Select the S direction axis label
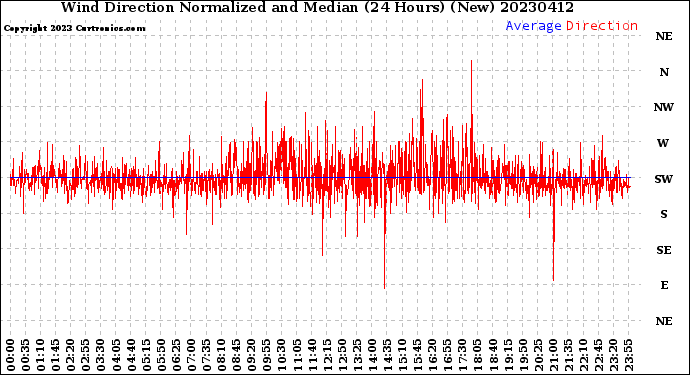This screenshot has width=690, height=375. pyautogui.click(x=664, y=214)
